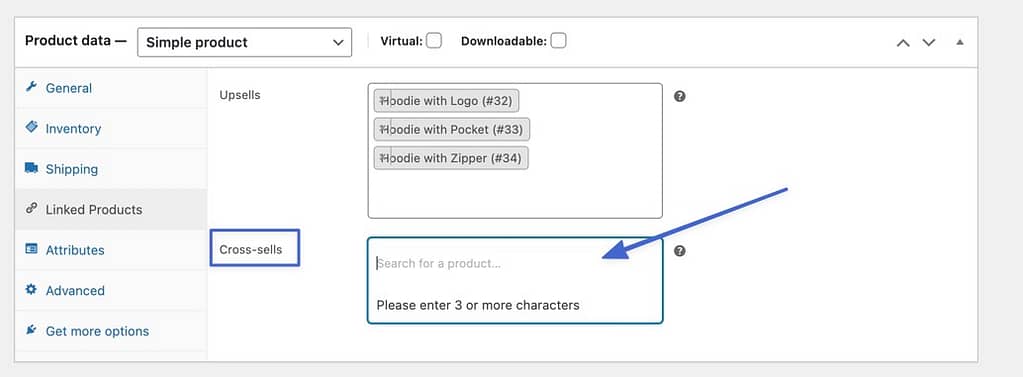Switch to the Attributes tab

pos(74,250)
